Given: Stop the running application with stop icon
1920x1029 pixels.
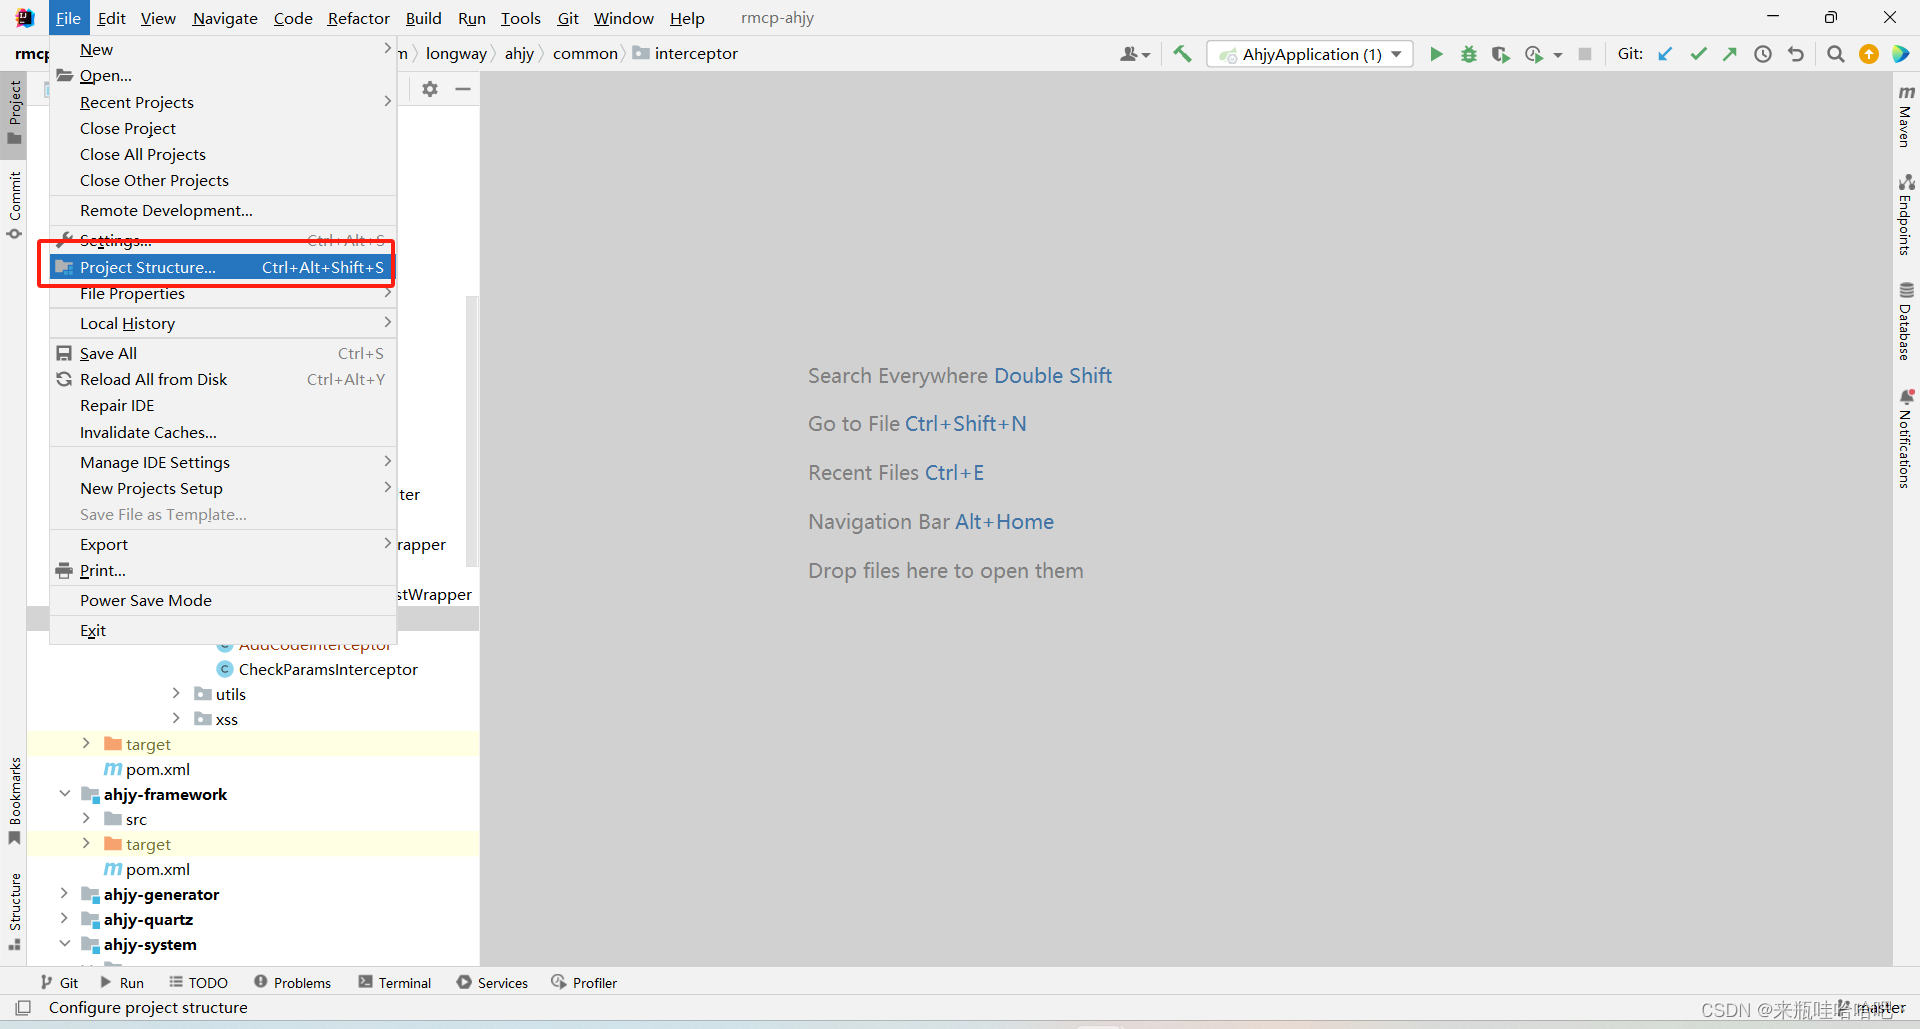Looking at the screenshot, I should pyautogui.click(x=1585, y=54).
